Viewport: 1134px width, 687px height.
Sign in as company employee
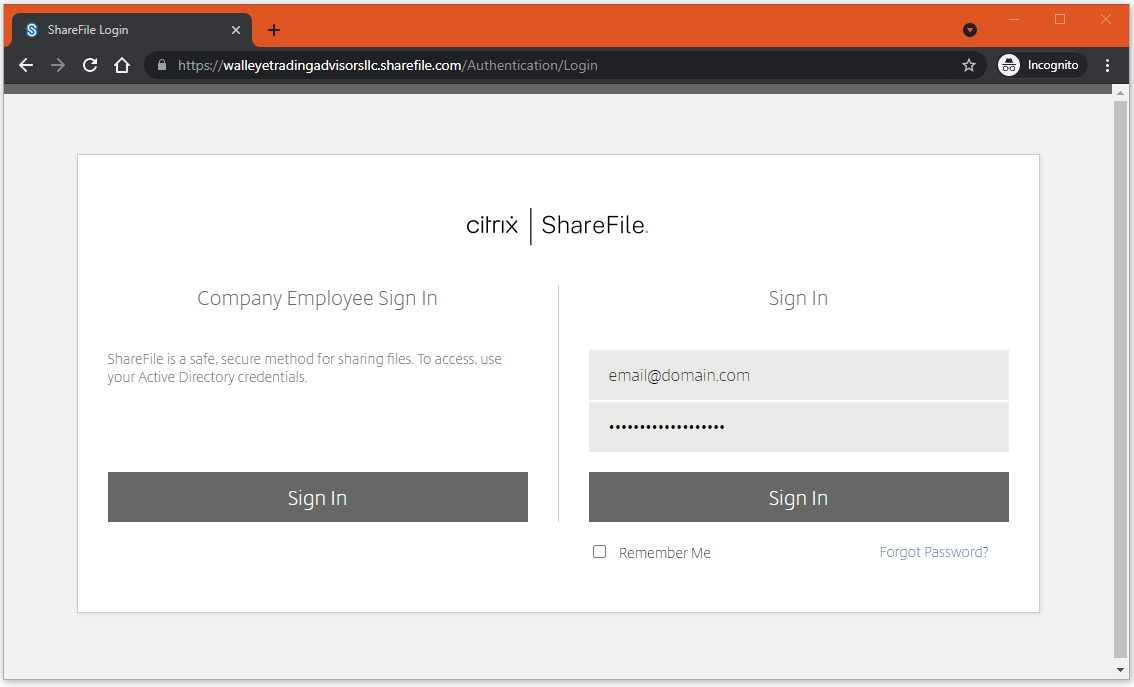coord(317,497)
